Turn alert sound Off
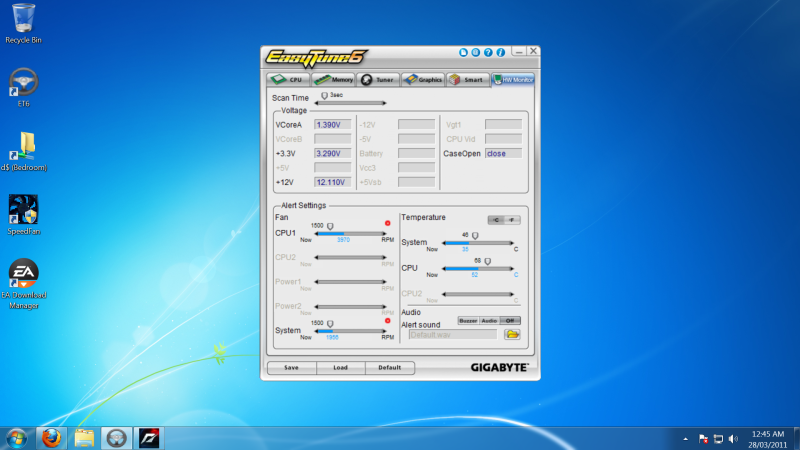Screen dimensions: 800x450 point(510,321)
